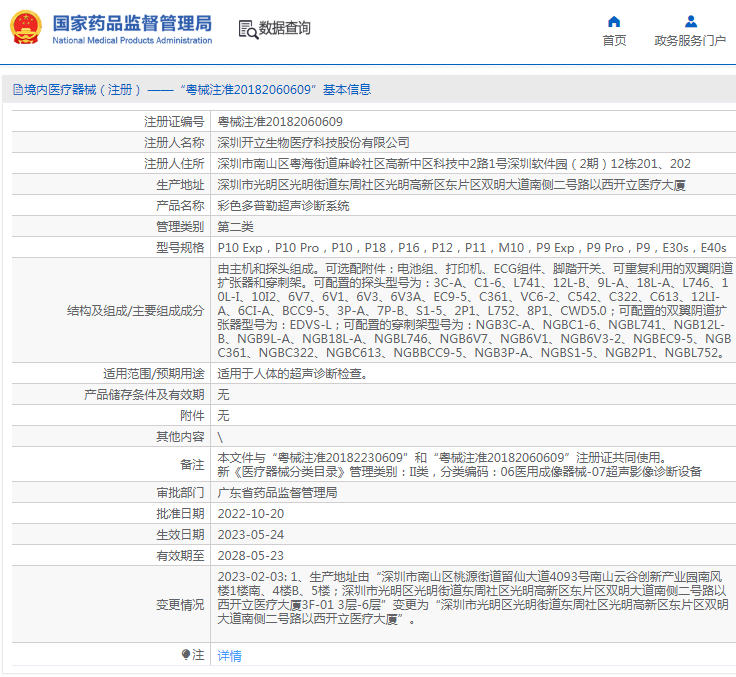
Task: Click the 型号规格 label
Action: click(x=180, y=248)
